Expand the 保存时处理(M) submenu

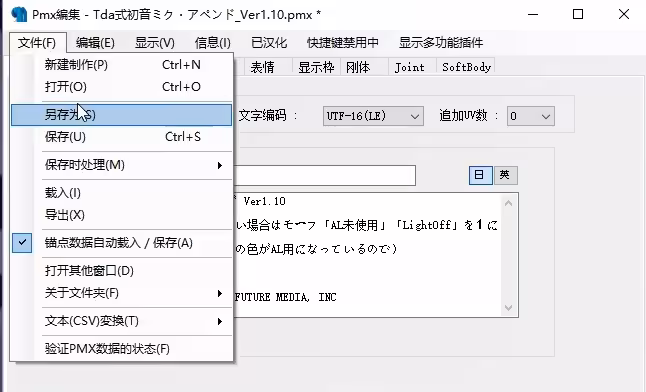pos(122,165)
